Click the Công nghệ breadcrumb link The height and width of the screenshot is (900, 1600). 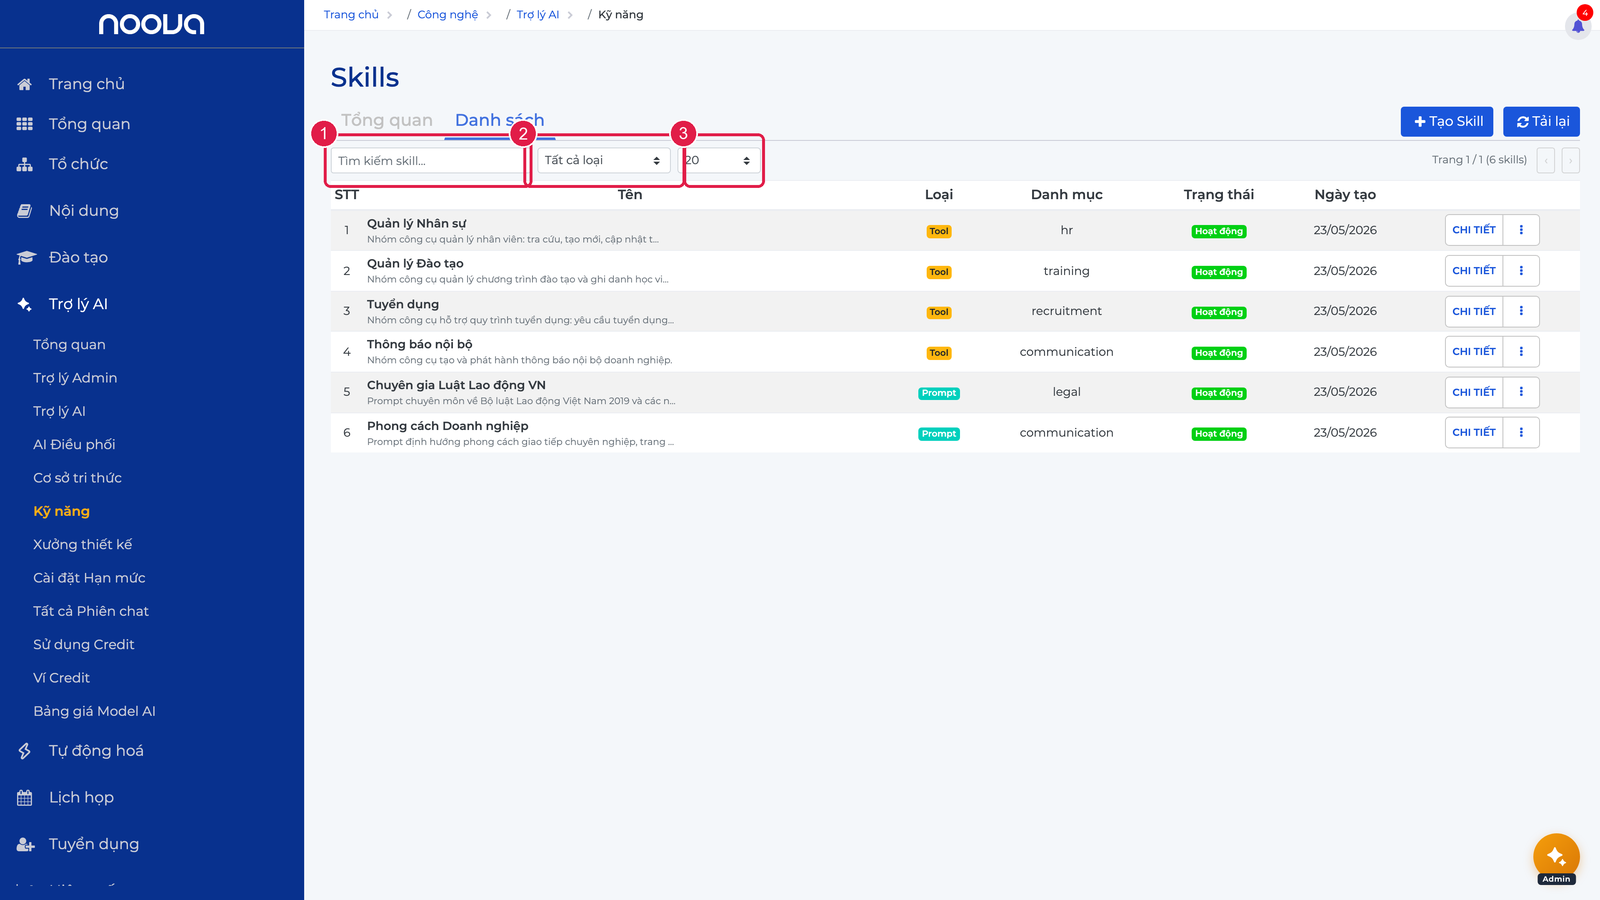(448, 15)
